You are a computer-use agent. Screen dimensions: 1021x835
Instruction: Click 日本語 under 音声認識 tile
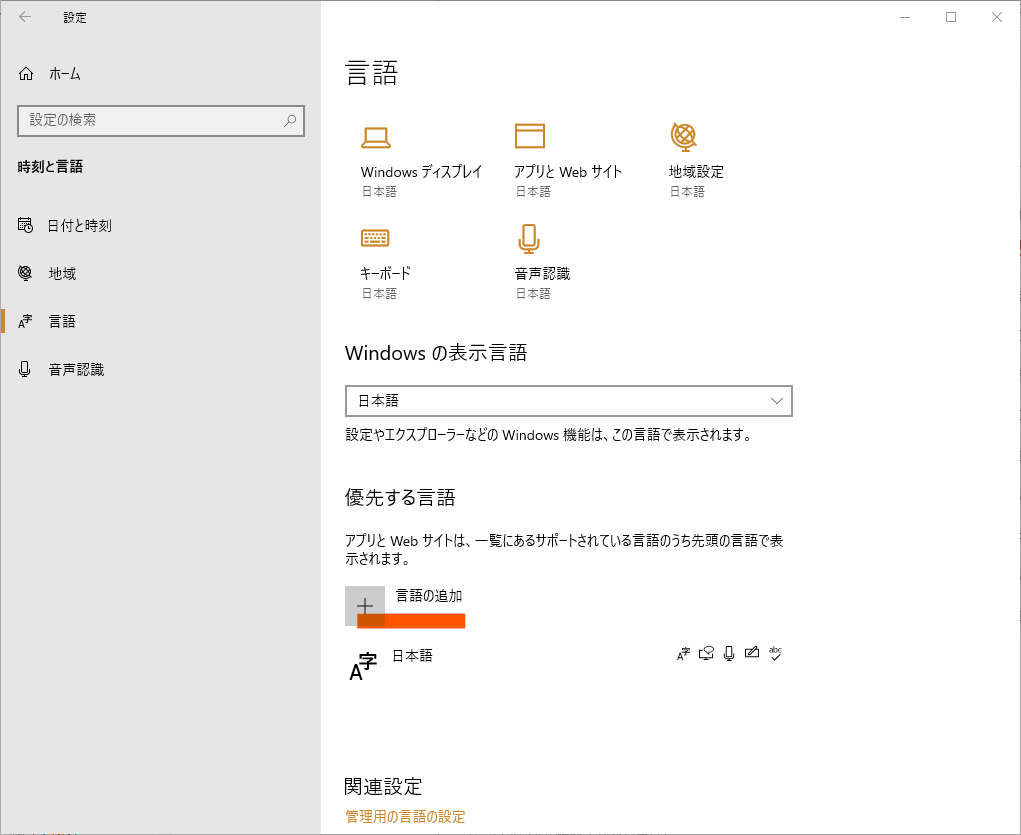[533, 294]
